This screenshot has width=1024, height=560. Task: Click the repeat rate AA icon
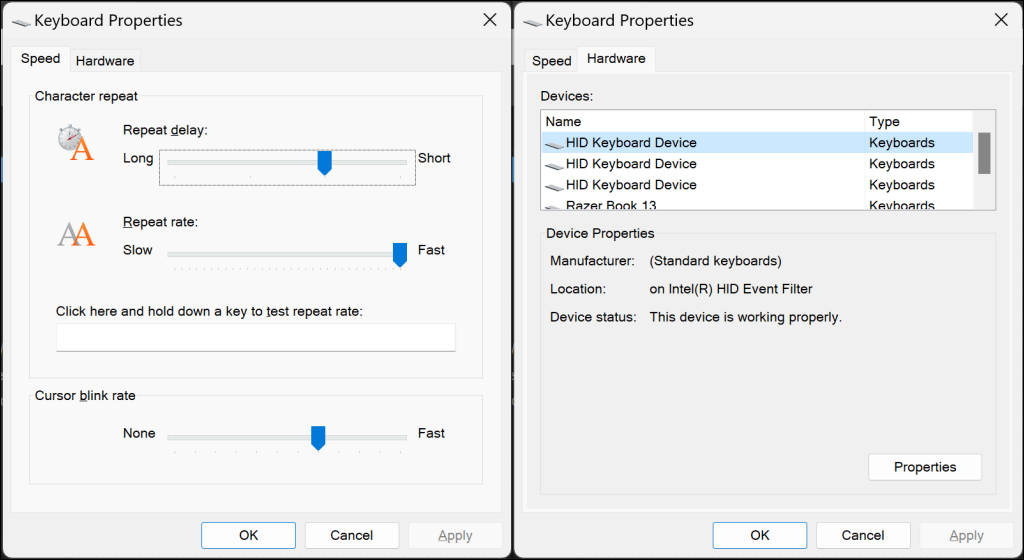pos(76,234)
